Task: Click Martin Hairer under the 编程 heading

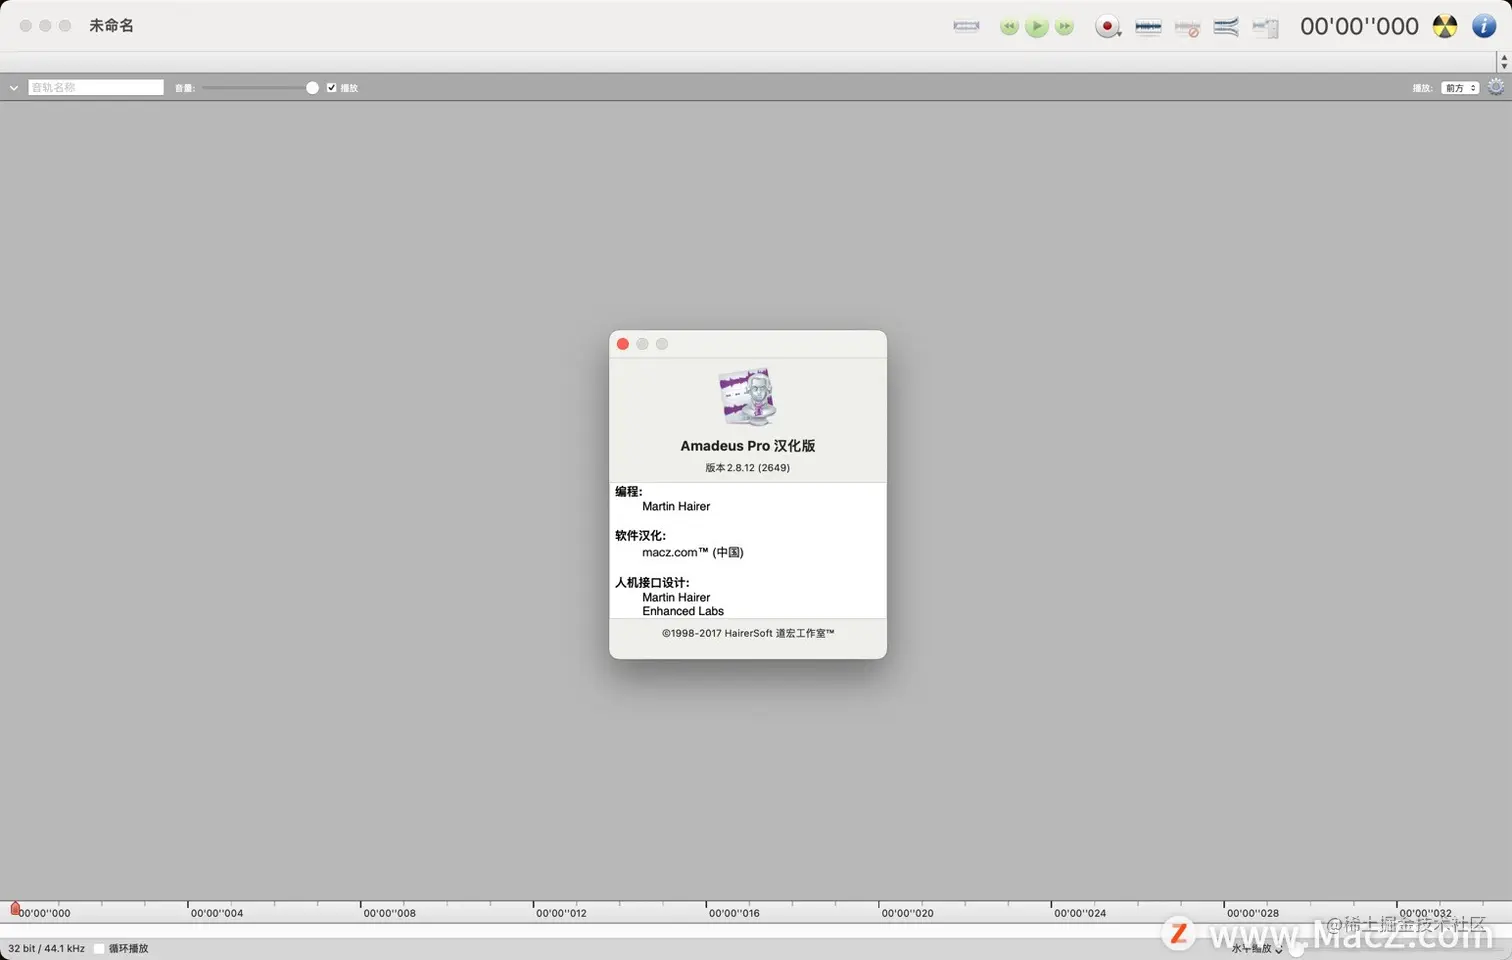Action: 676,507
